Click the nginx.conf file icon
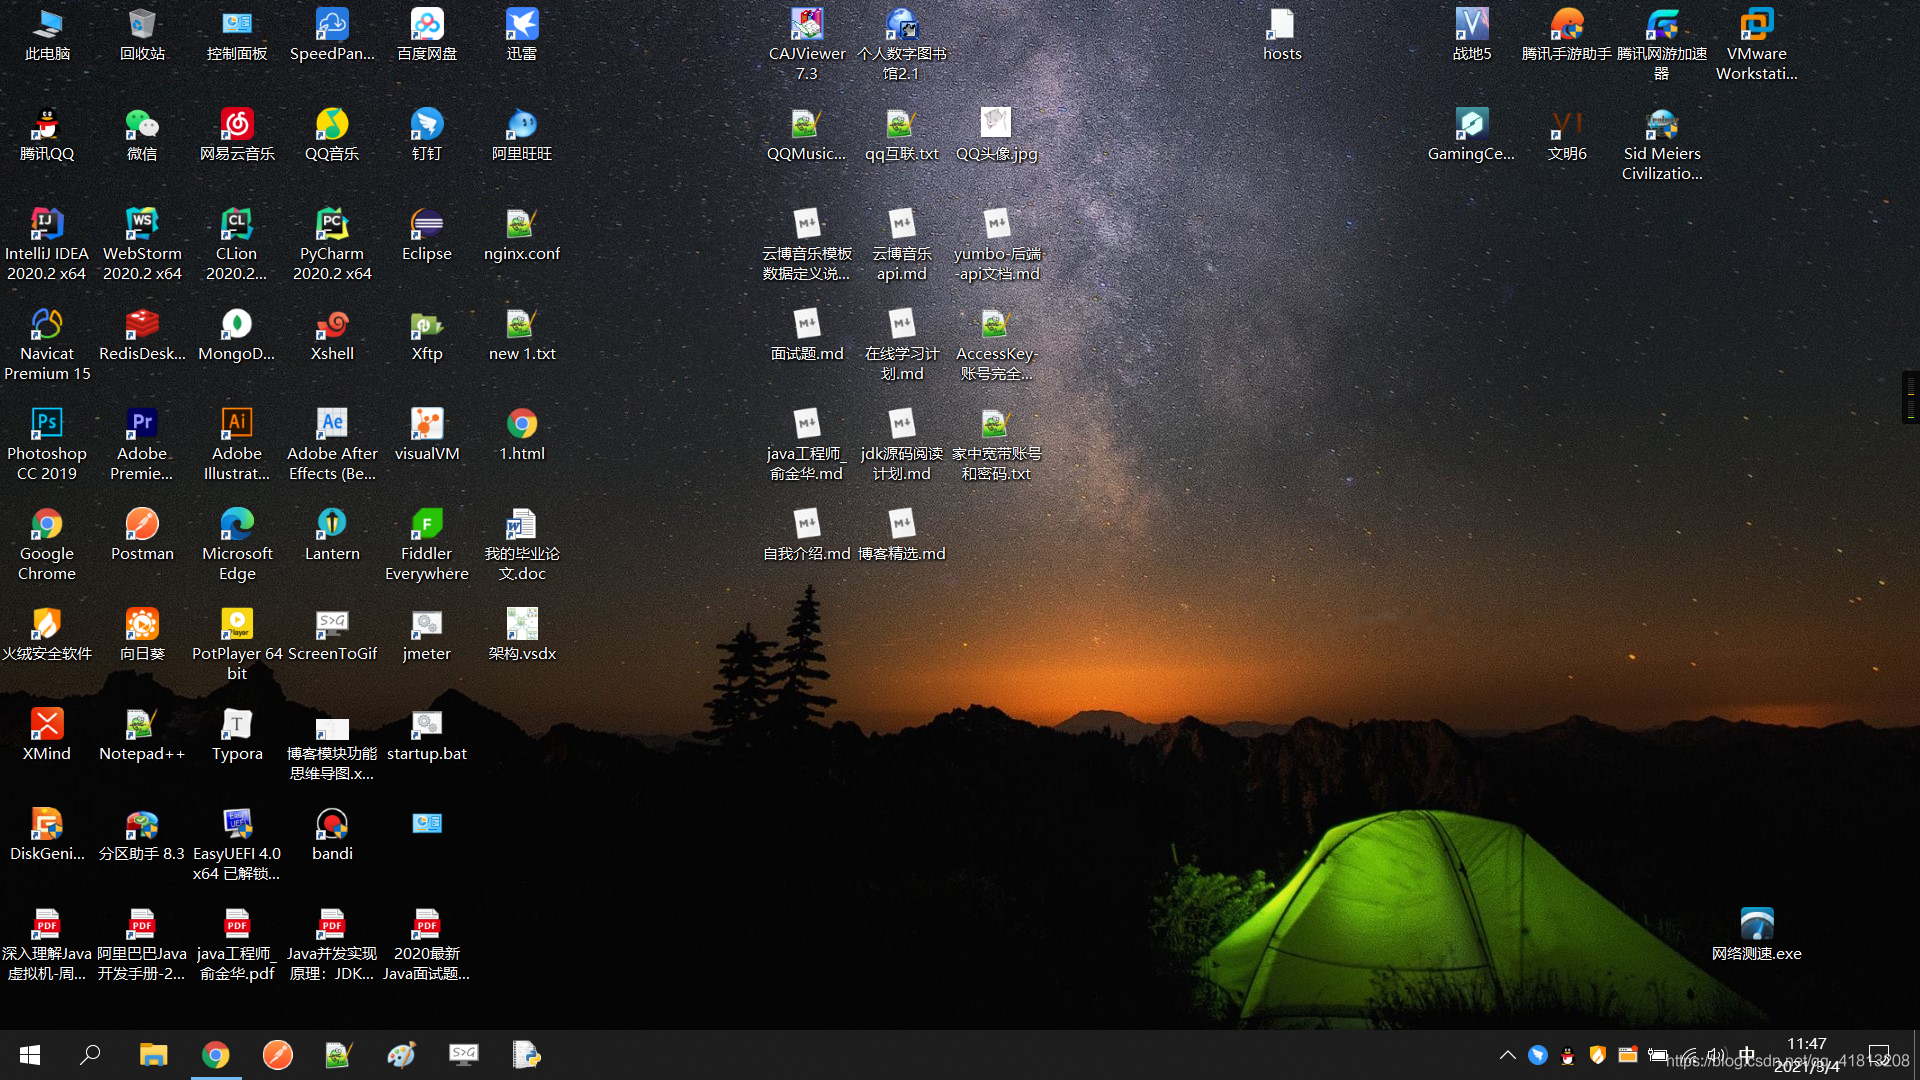1920x1080 pixels. pyautogui.click(x=521, y=225)
